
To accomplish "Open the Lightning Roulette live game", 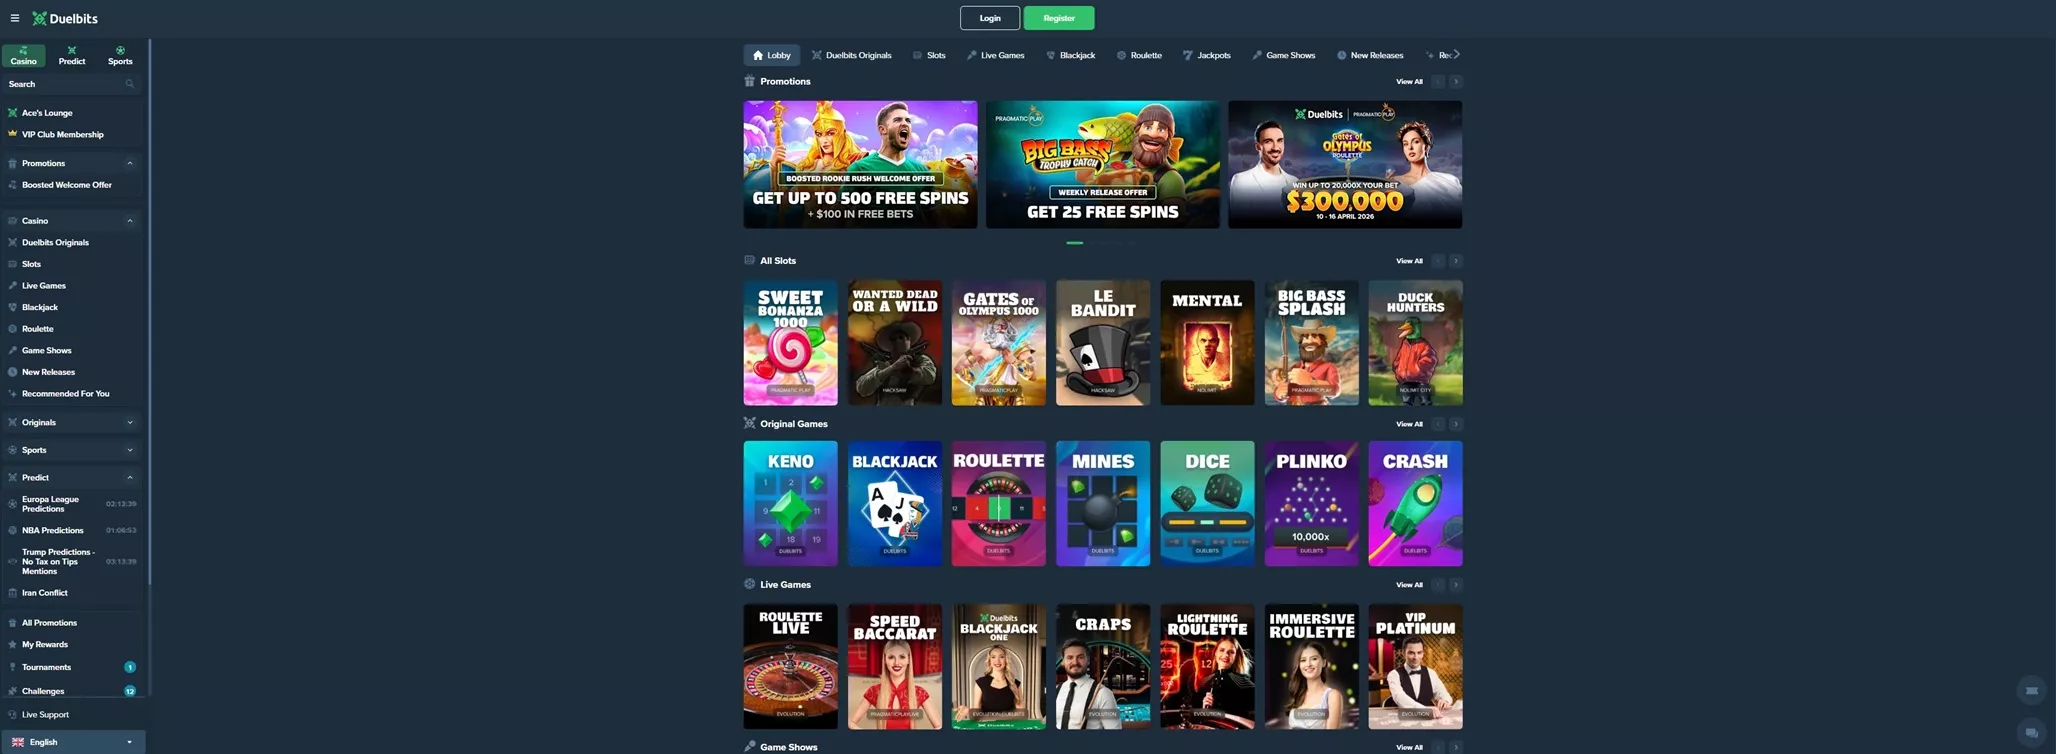I will [x=1207, y=666].
